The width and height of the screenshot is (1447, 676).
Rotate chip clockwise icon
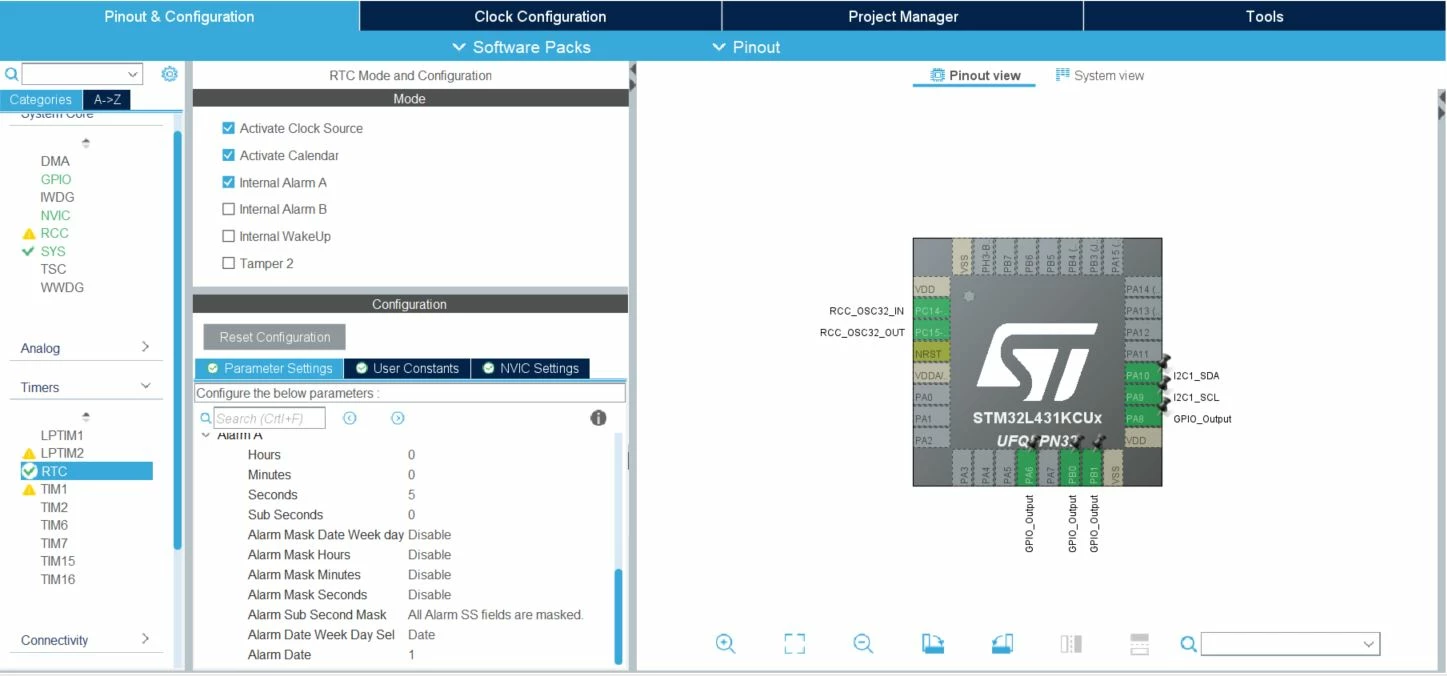tap(933, 644)
